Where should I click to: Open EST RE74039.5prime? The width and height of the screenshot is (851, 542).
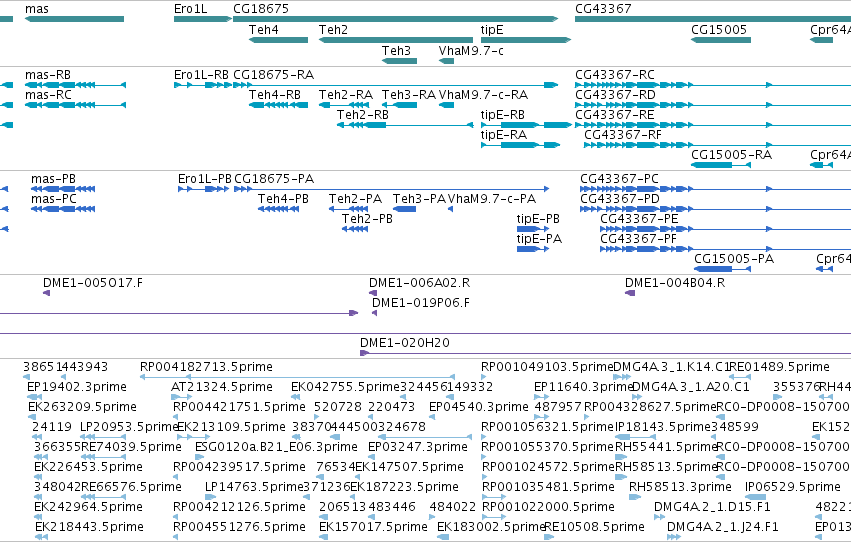(103, 457)
